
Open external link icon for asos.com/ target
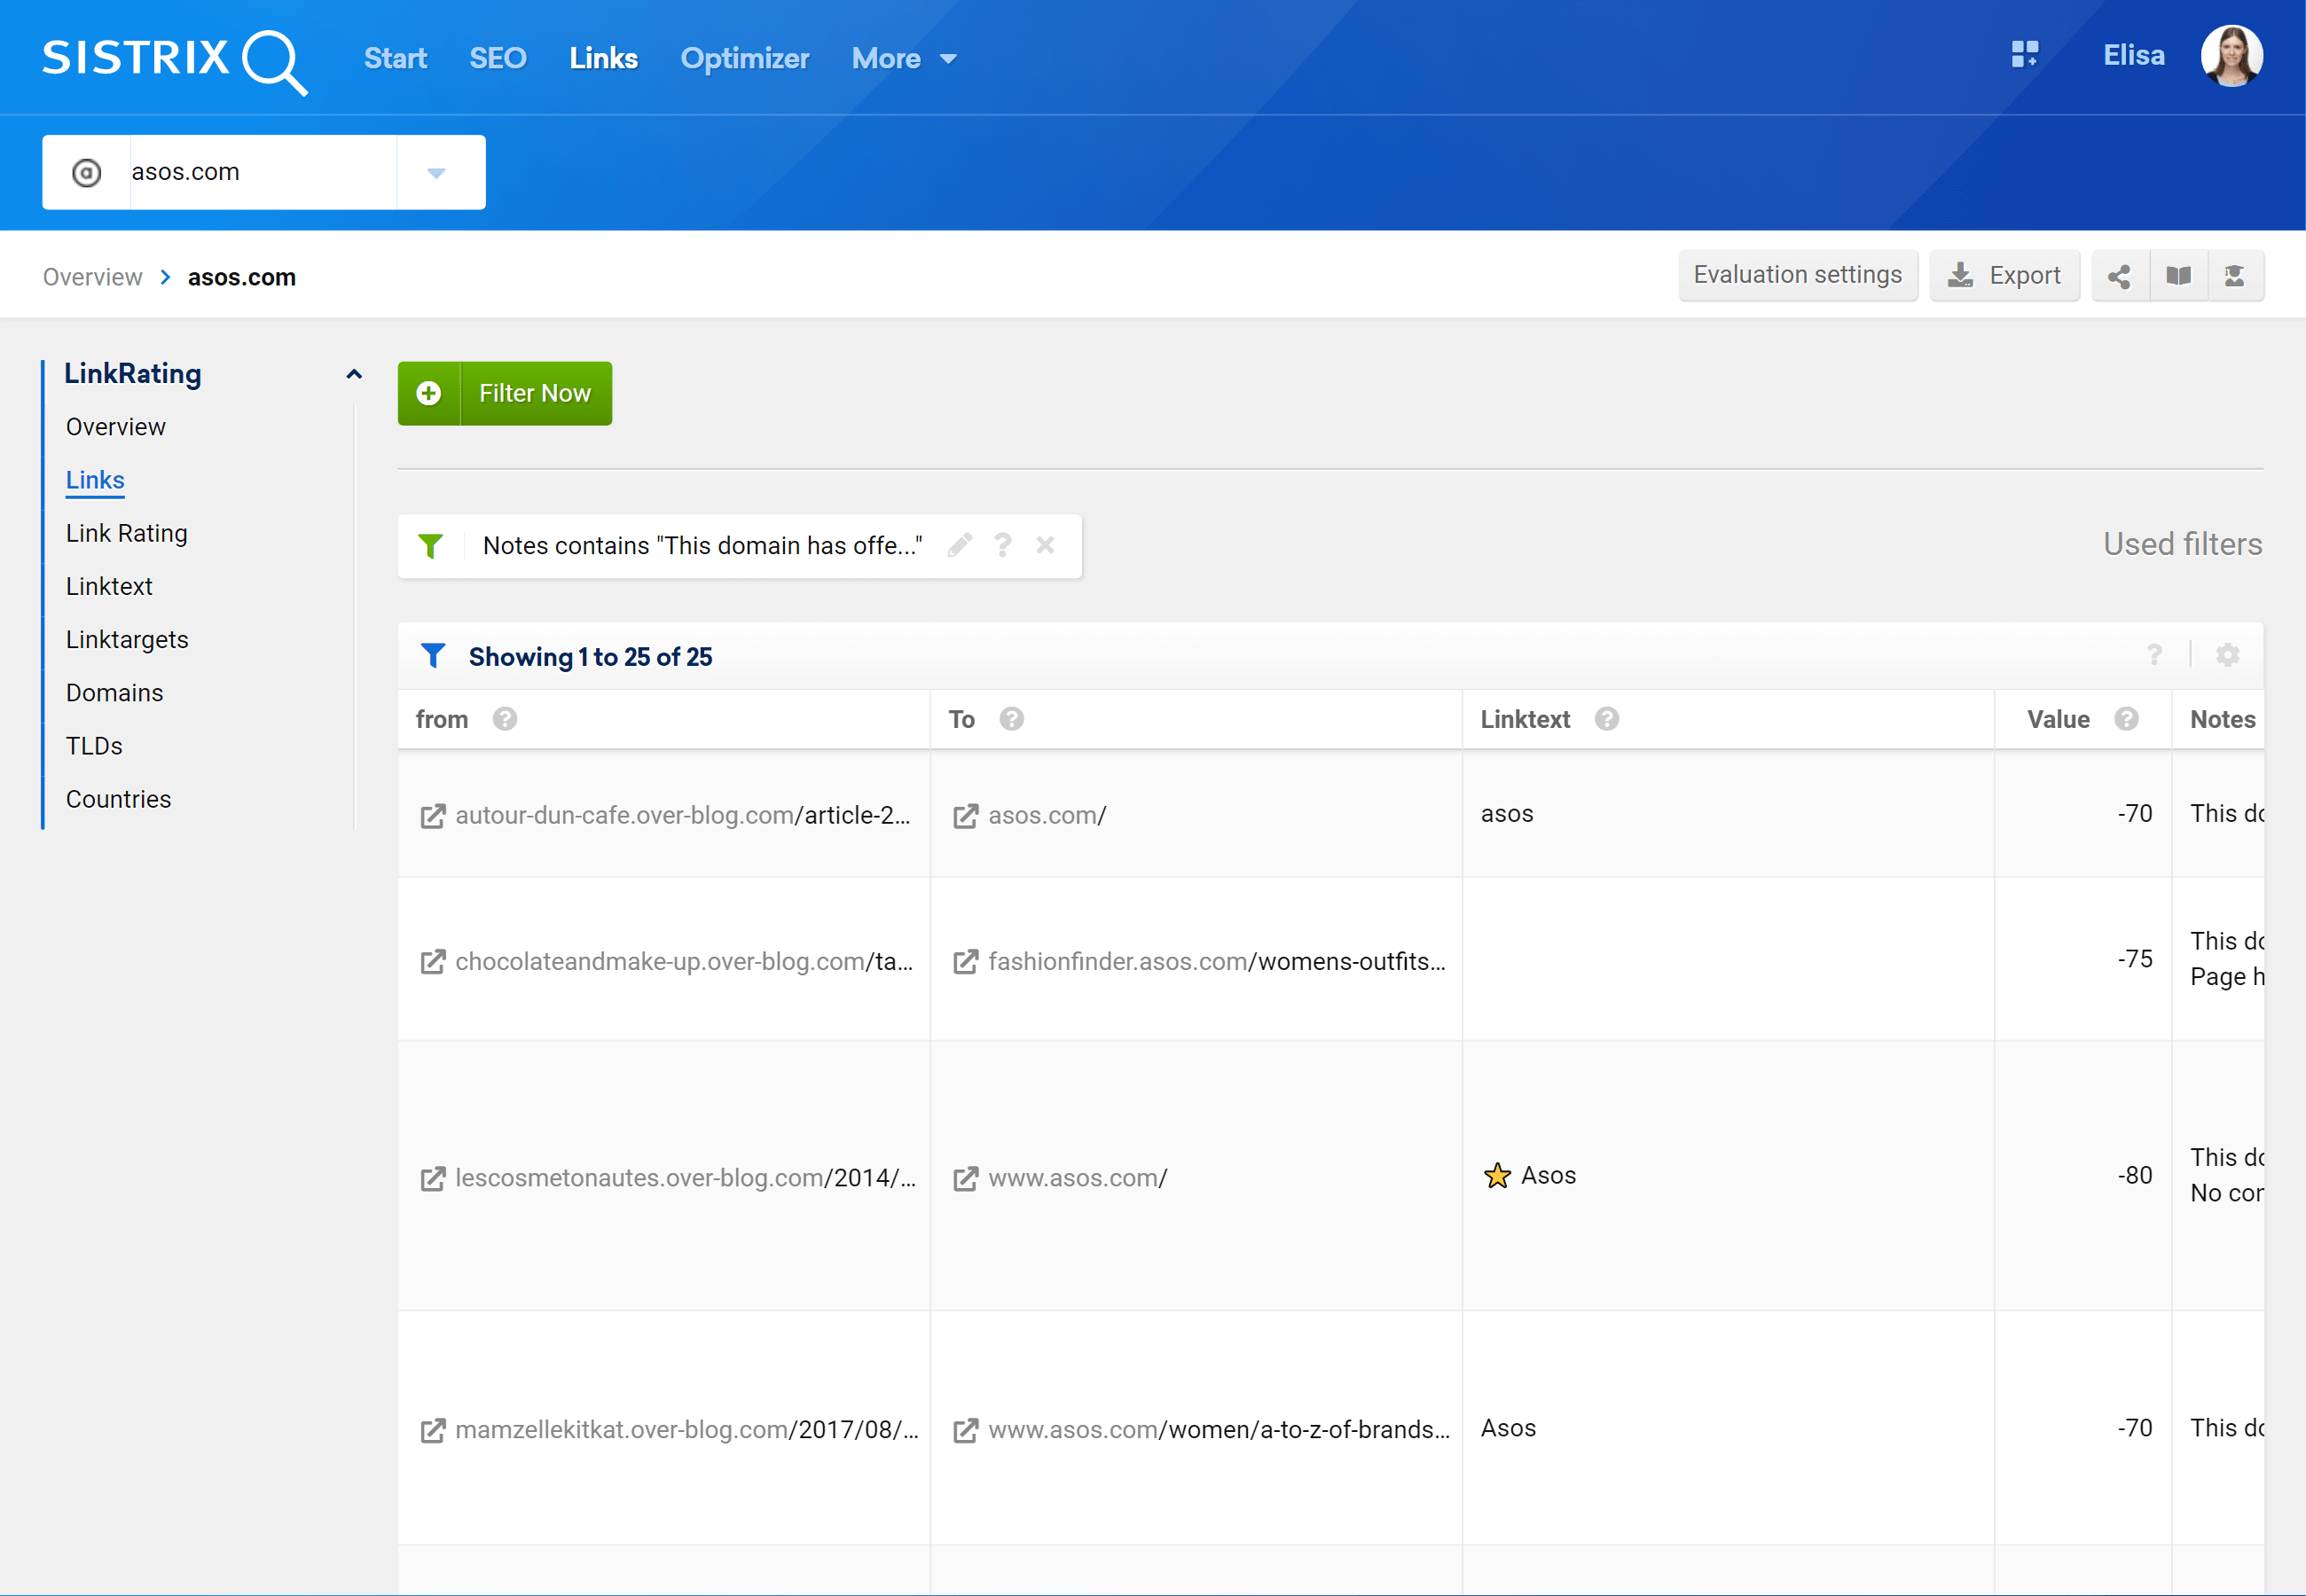pyautogui.click(x=965, y=816)
